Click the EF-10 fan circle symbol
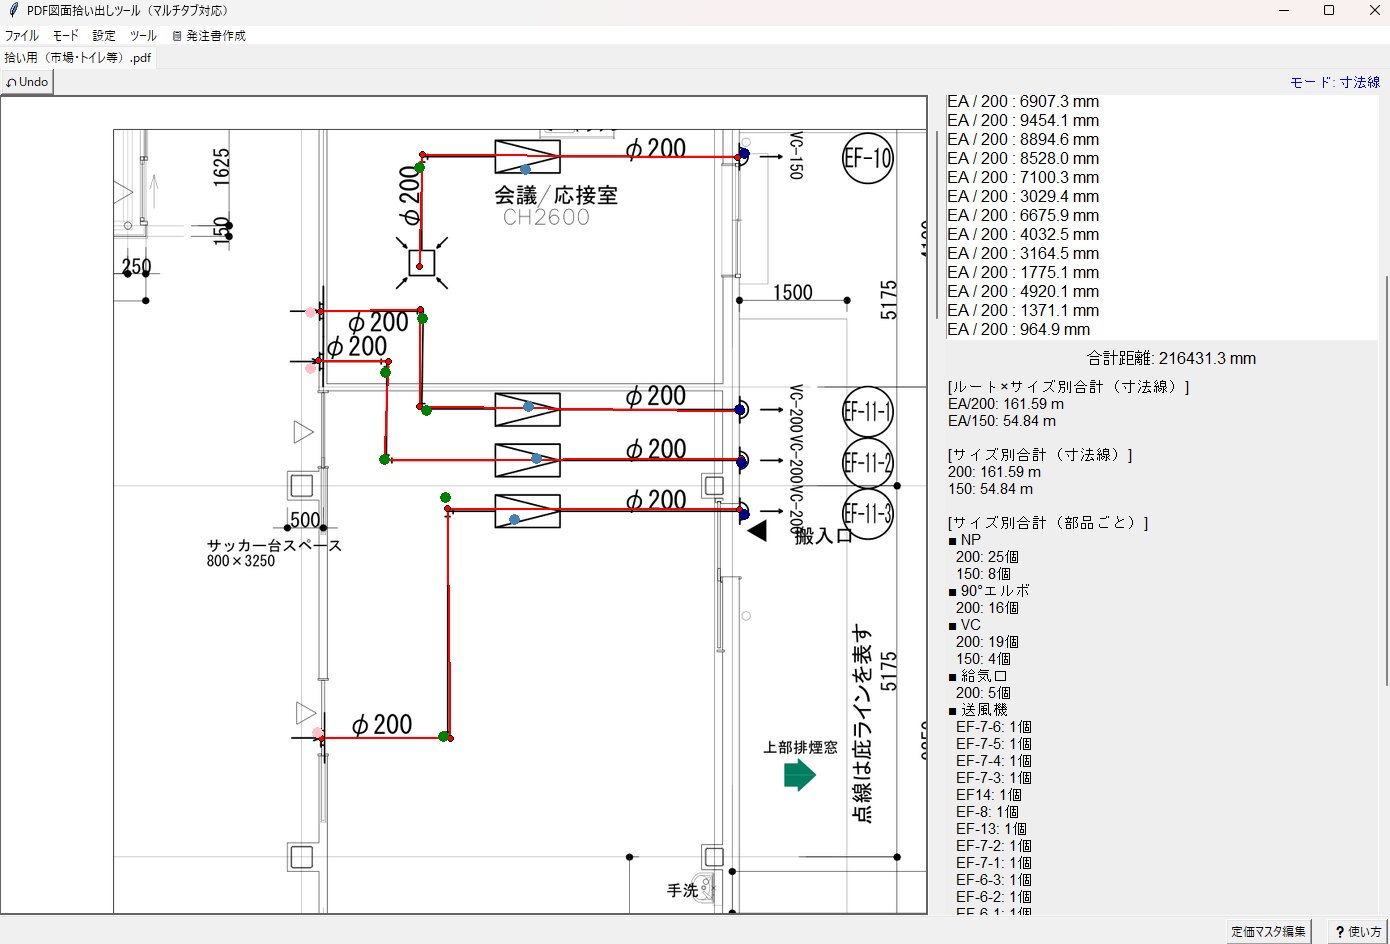This screenshot has height=944, width=1390. pyautogui.click(x=867, y=158)
